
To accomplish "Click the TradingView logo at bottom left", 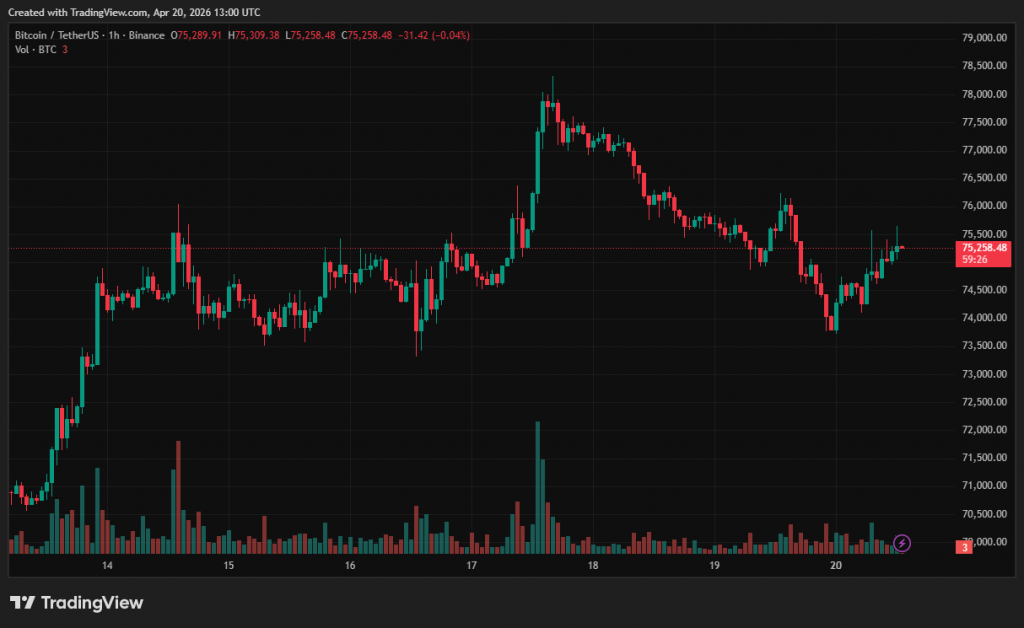I will point(76,602).
